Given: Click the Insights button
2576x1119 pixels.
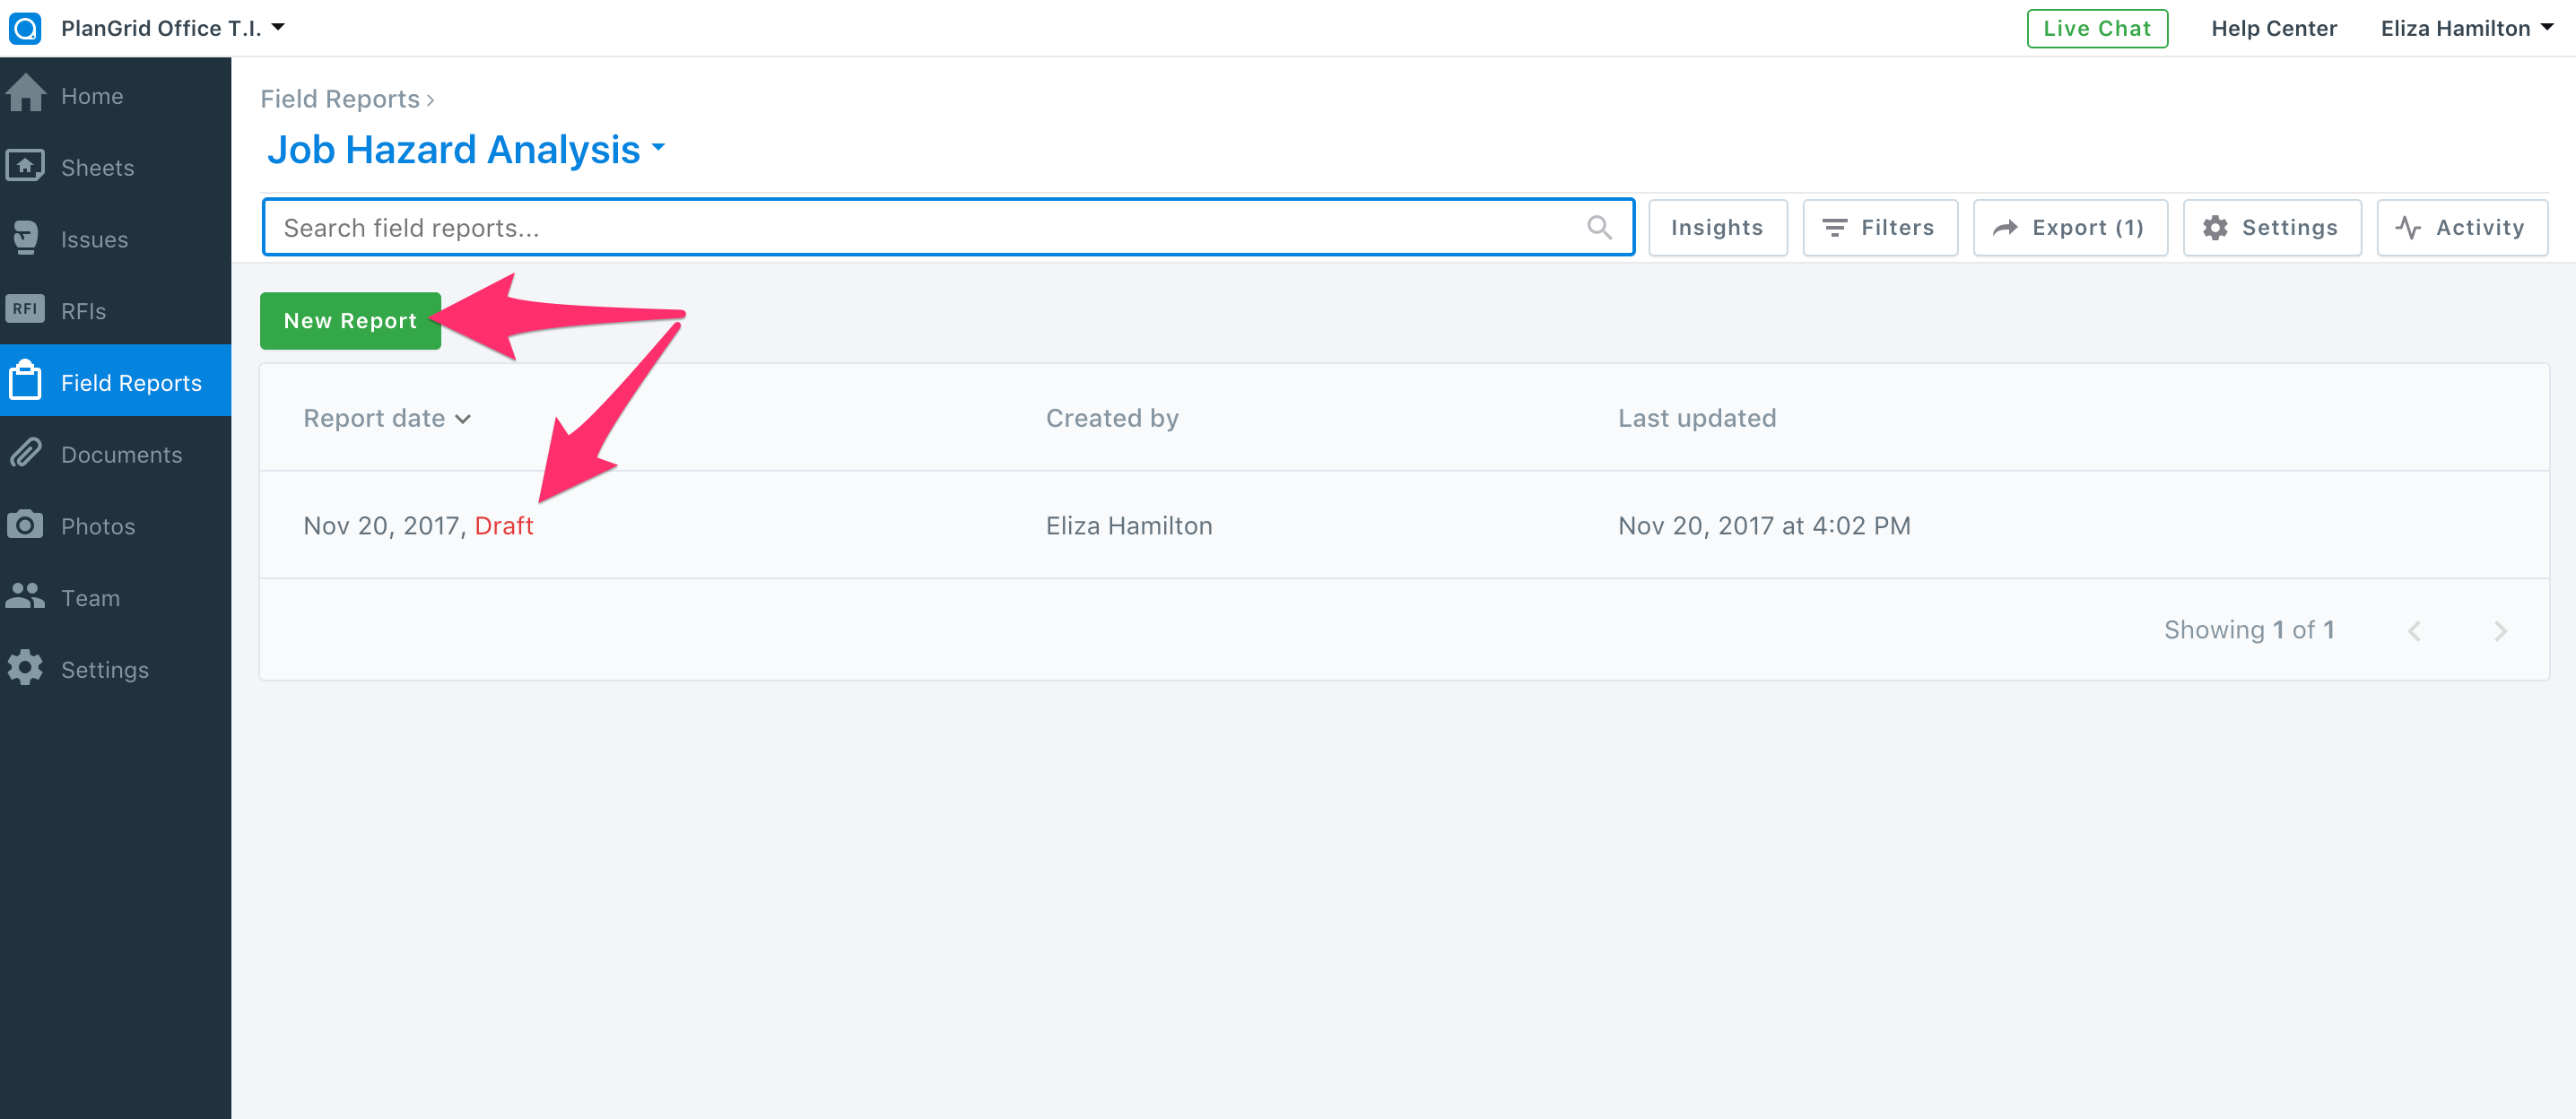Looking at the screenshot, I should 1717,228.
